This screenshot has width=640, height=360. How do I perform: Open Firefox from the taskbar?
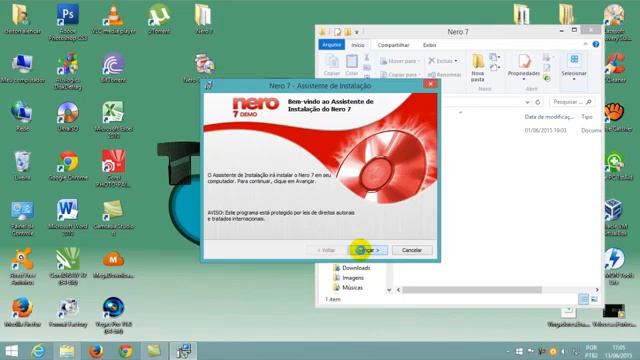coord(96,351)
